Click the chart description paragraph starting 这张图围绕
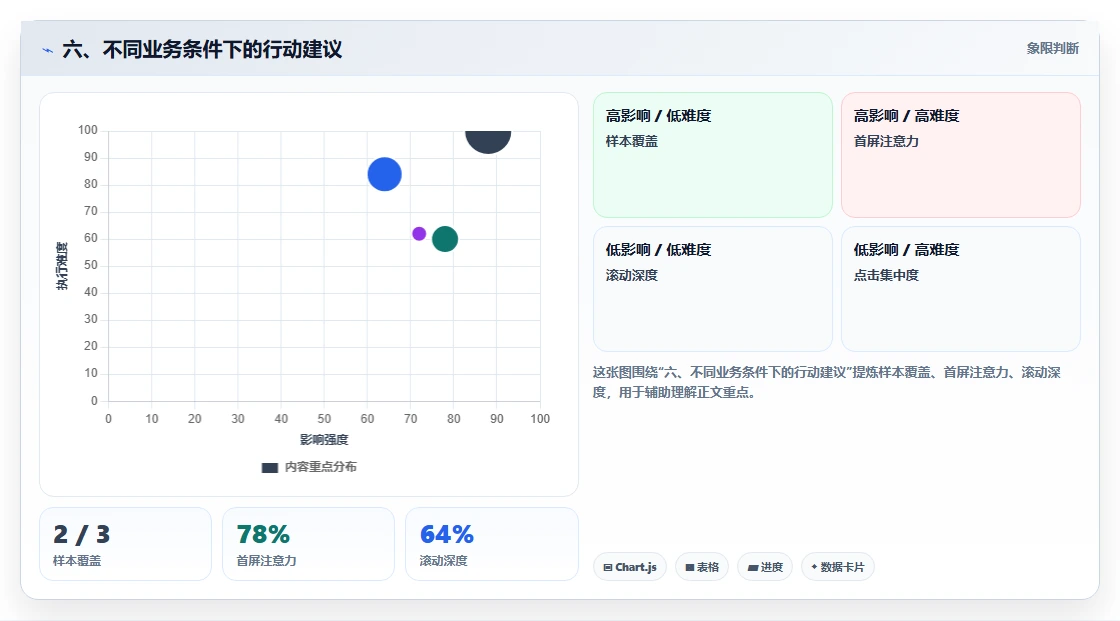This screenshot has height=621, width=1120. coord(826,382)
